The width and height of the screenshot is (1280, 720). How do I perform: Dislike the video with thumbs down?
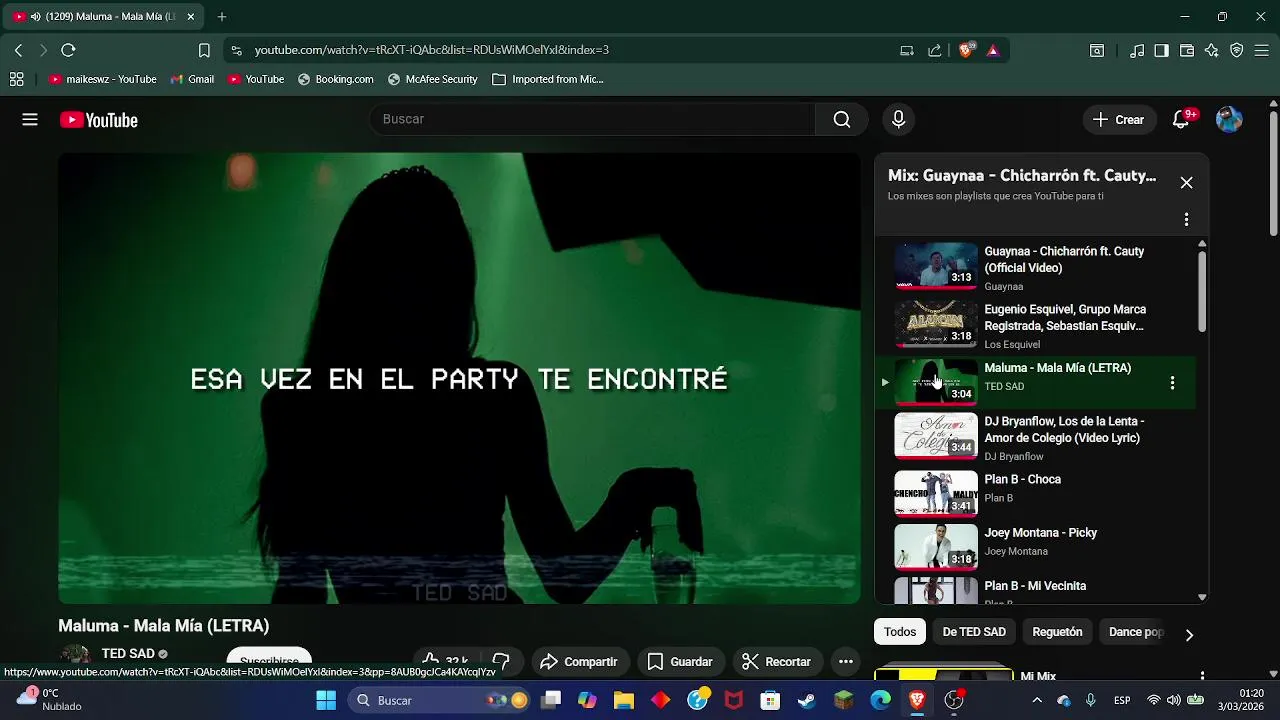point(502,661)
